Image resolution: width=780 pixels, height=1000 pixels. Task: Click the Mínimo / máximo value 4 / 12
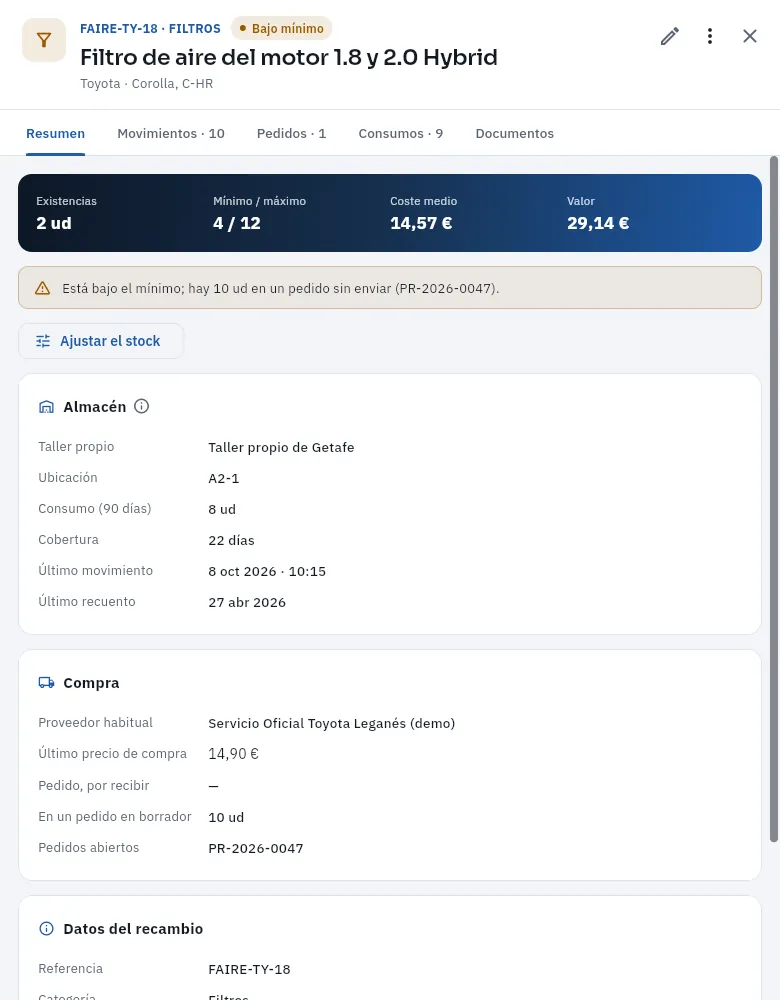[x=237, y=223]
